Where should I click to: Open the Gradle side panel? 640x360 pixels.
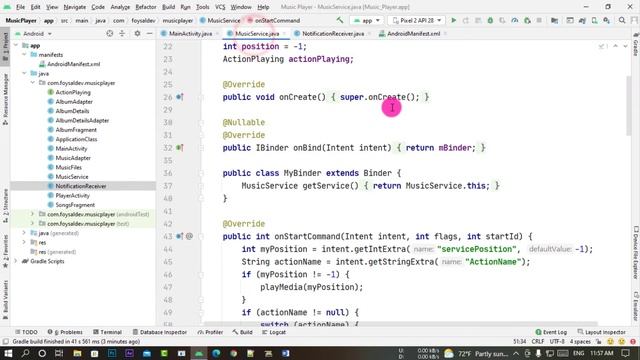(636, 45)
